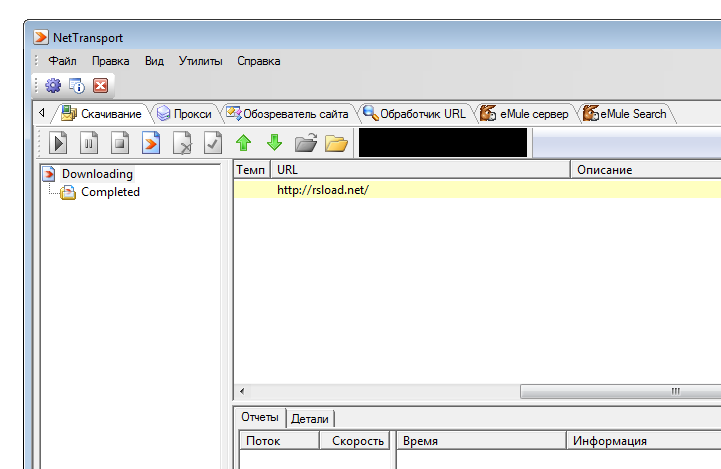The image size is (721, 469).
Task: Sort by the URL column header
Action: (x=421, y=170)
